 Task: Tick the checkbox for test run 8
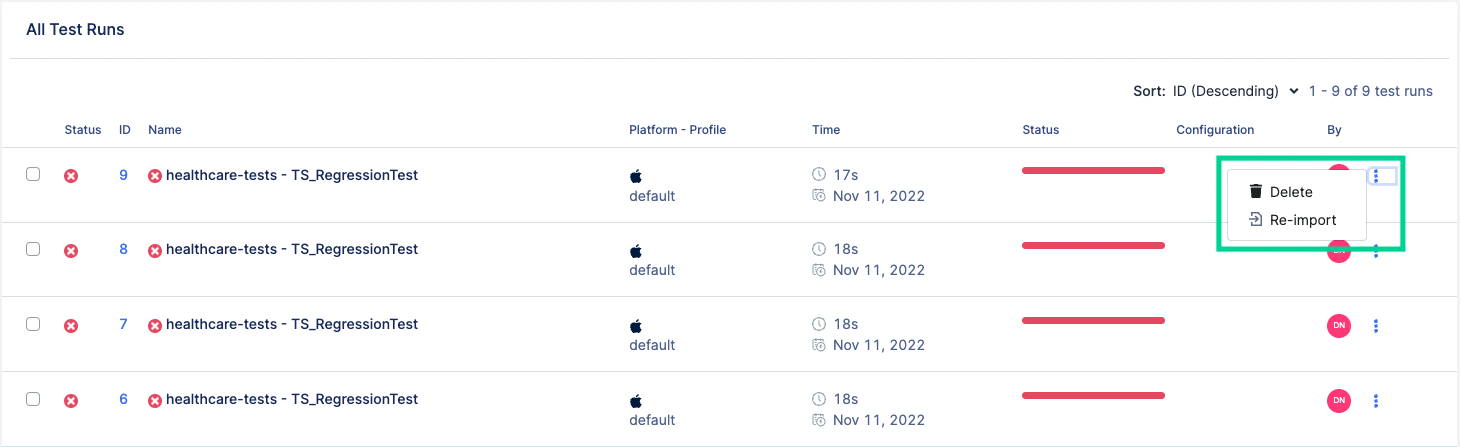[33, 249]
